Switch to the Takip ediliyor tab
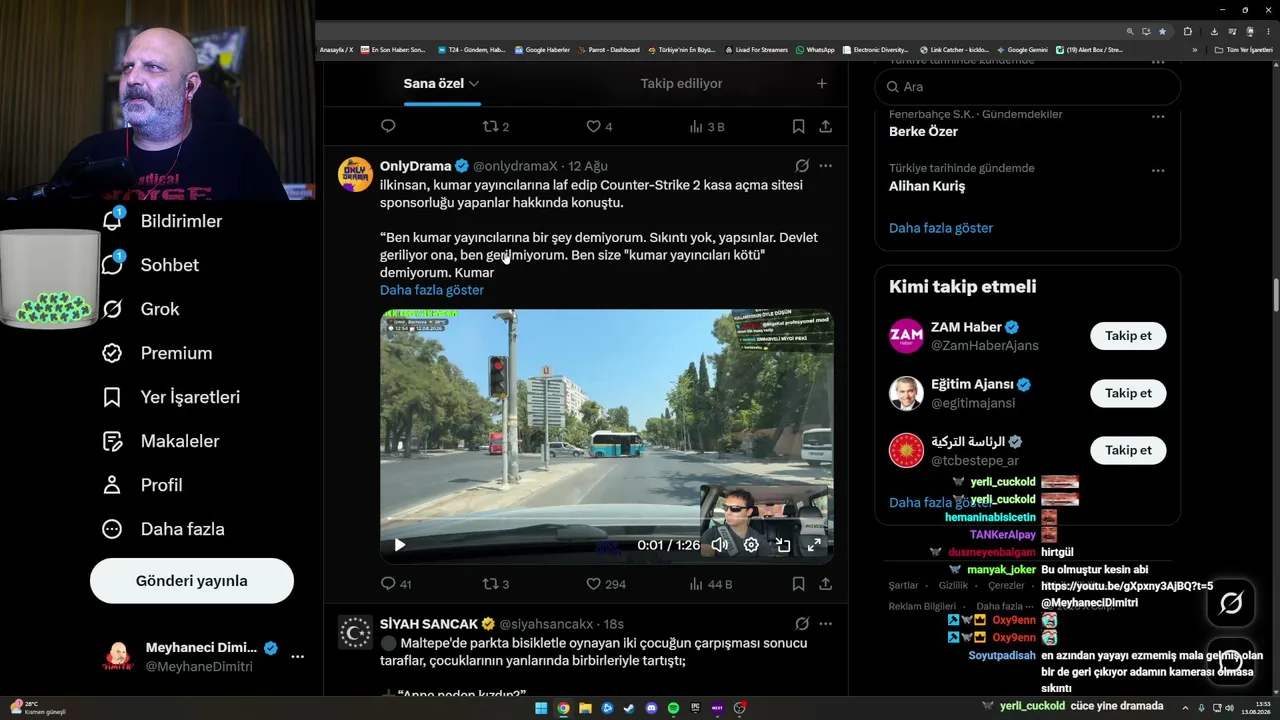Viewport: 1280px width, 720px height. pos(681,84)
